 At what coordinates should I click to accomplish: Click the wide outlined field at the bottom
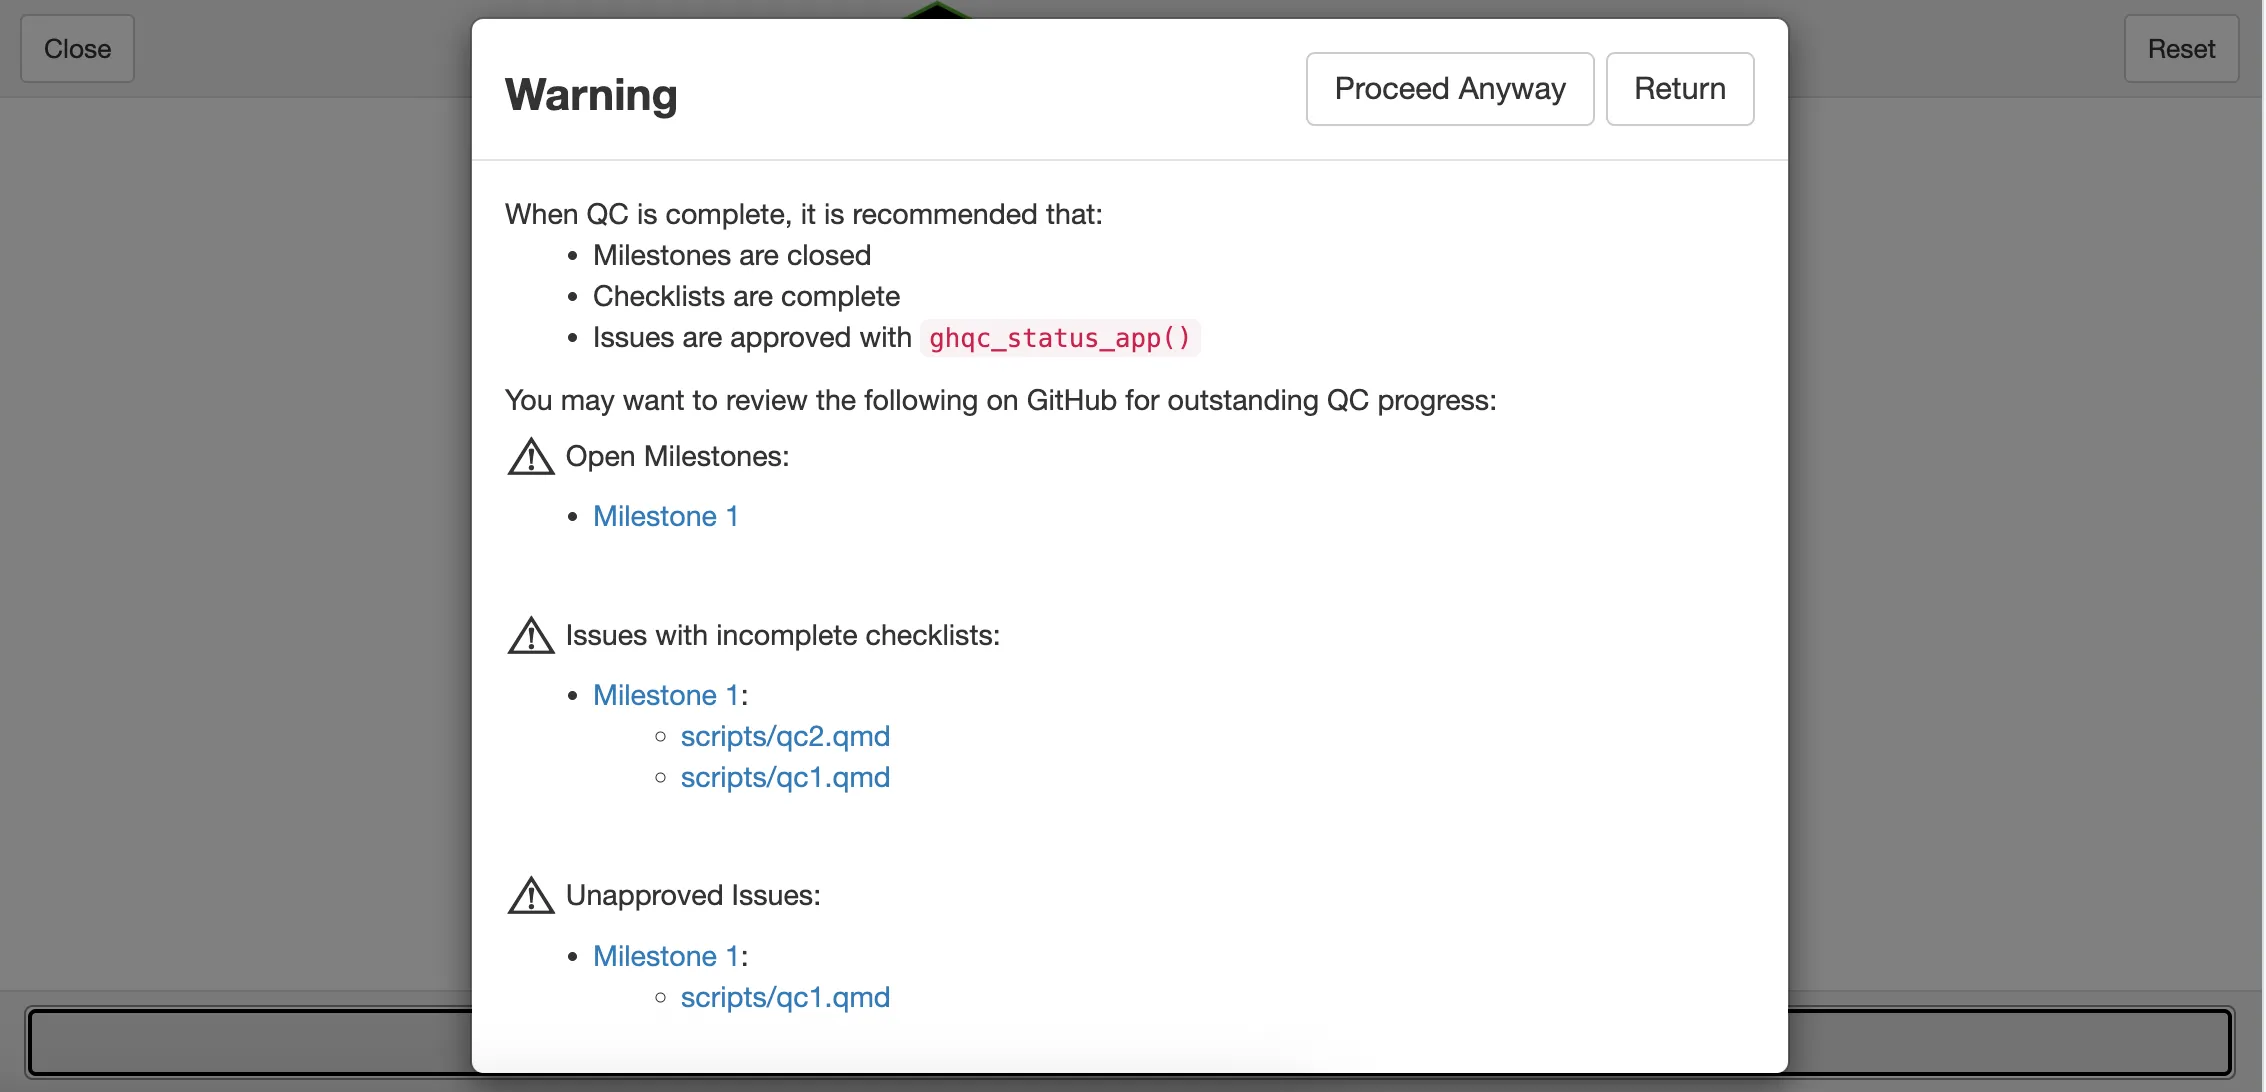[x=250, y=1042]
